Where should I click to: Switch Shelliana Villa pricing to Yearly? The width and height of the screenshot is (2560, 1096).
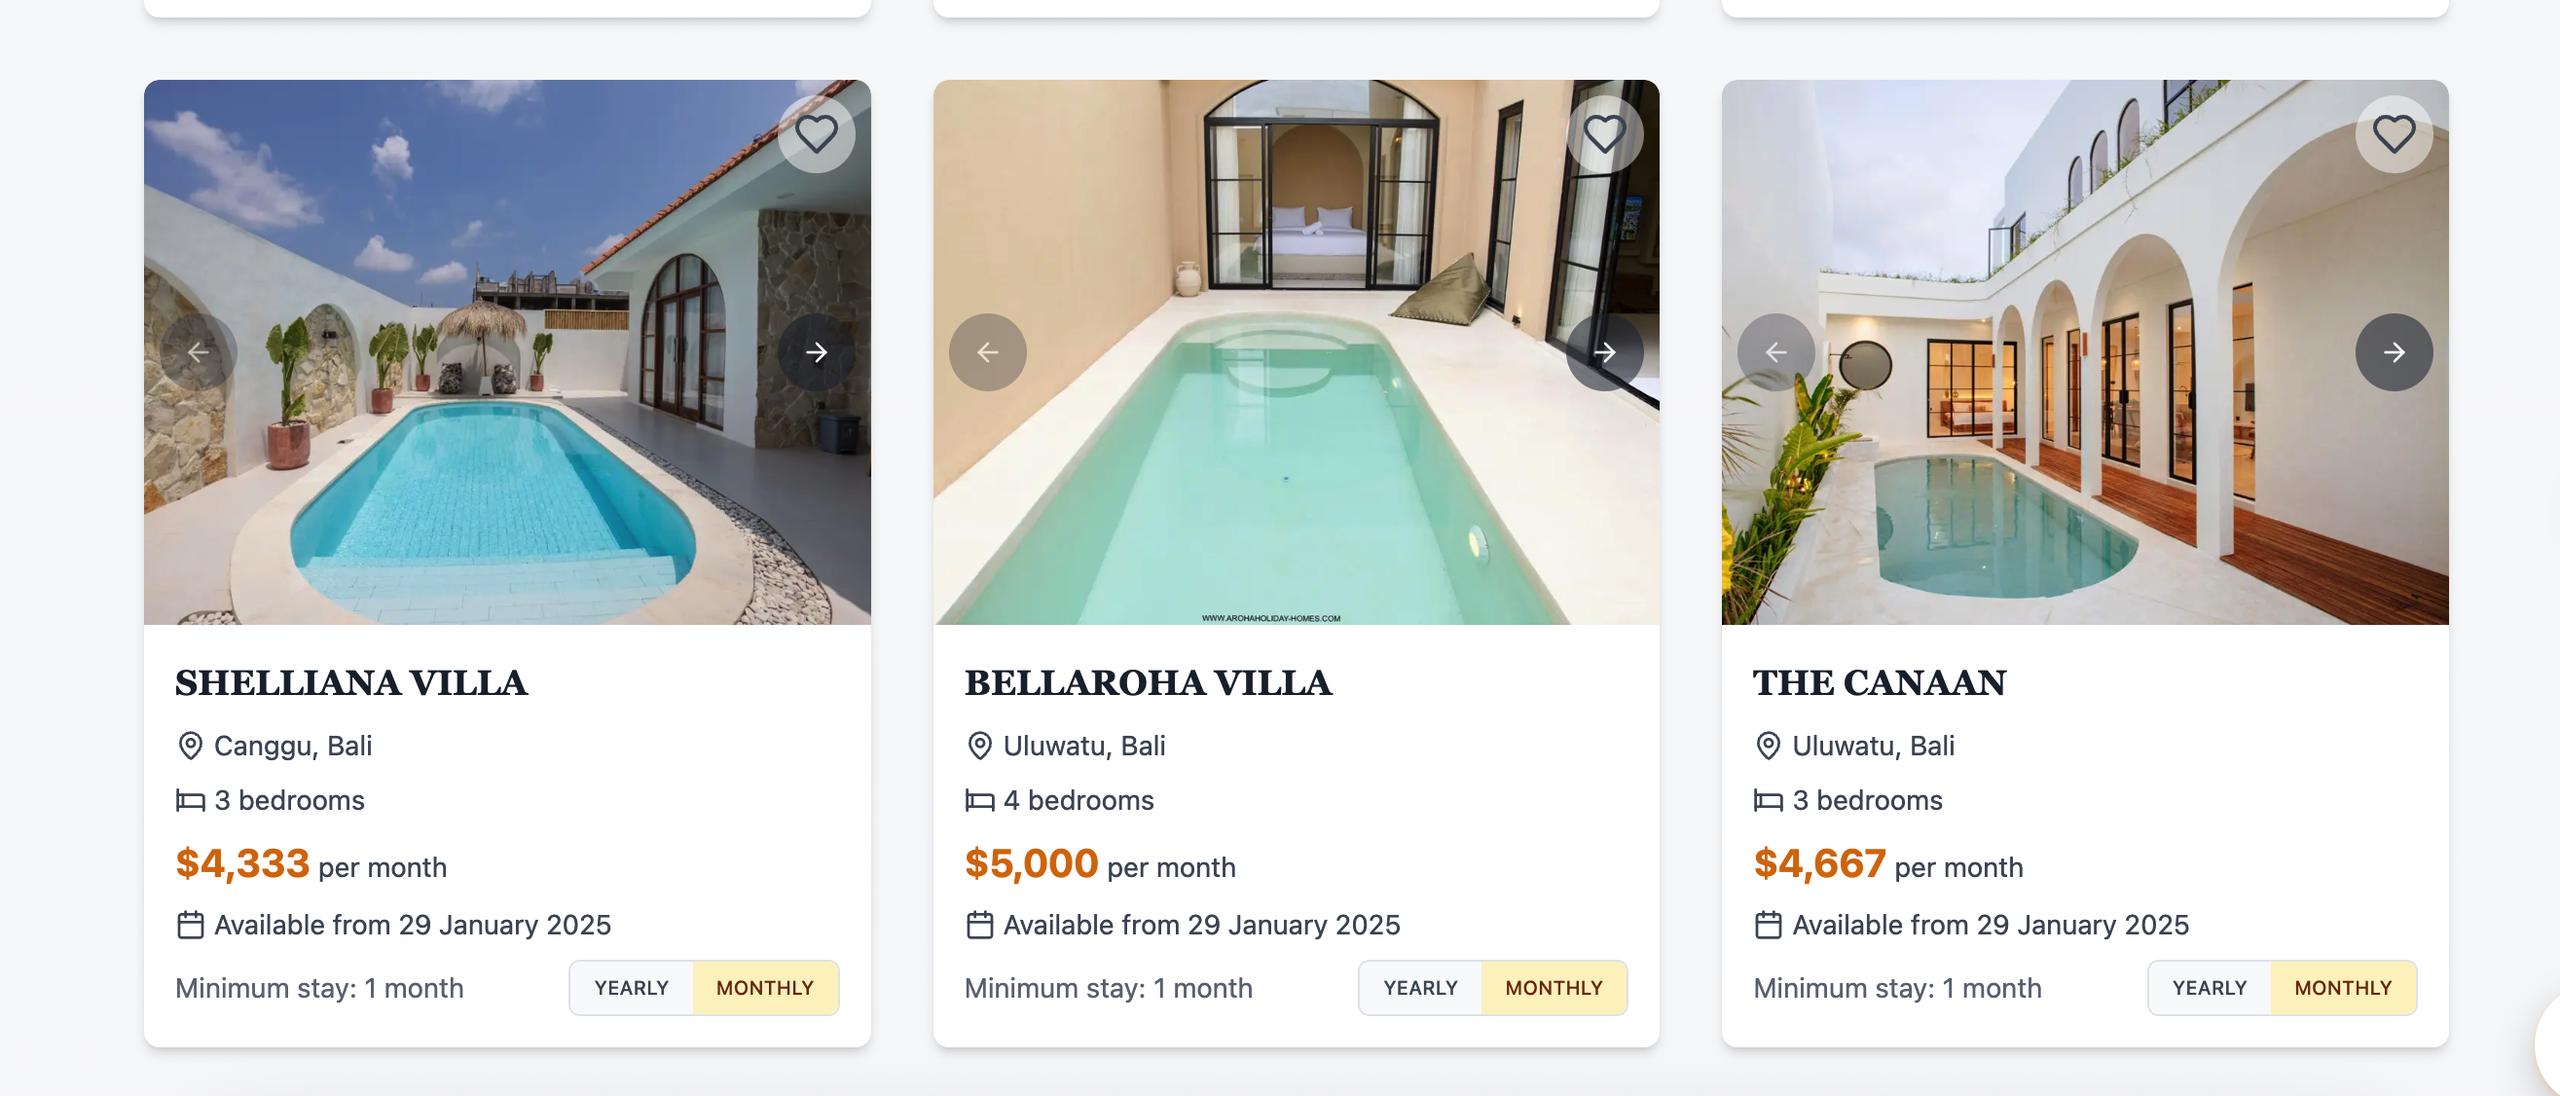631,988
